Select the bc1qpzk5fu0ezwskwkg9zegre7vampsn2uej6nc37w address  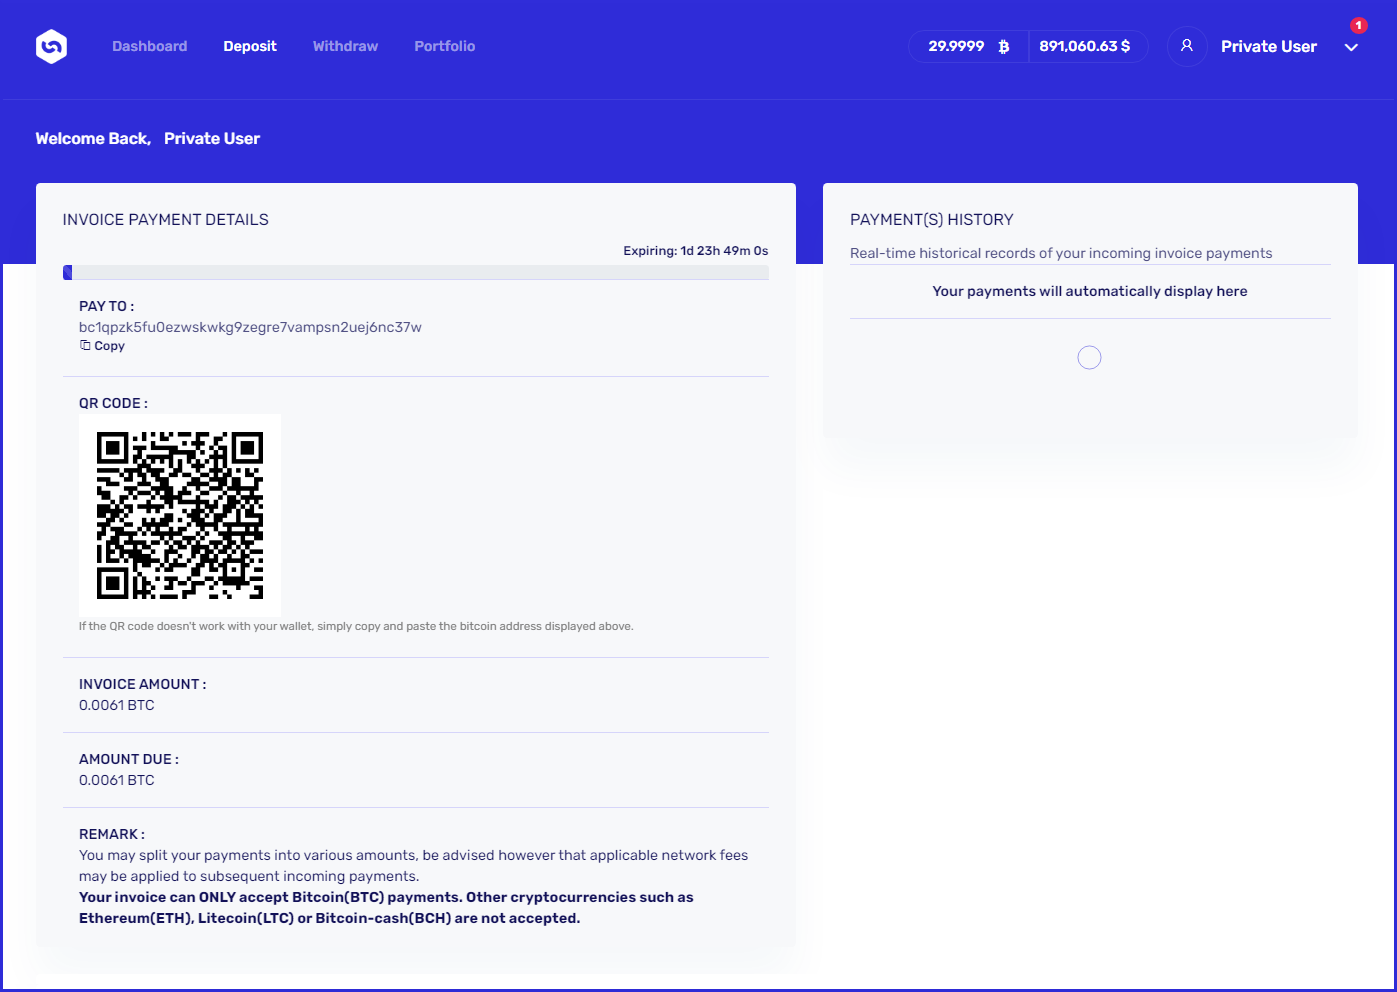coord(250,327)
